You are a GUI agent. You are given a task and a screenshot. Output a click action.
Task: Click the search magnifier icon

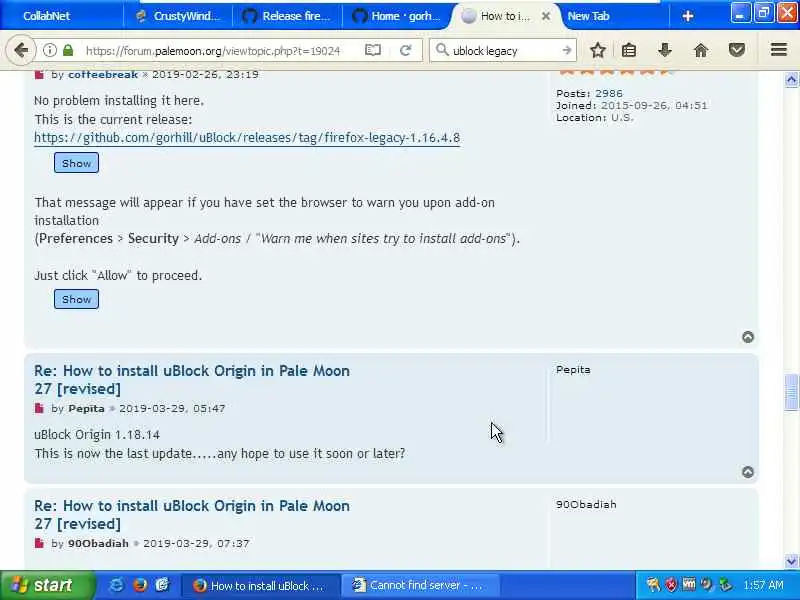pyautogui.click(x=442, y=50)
